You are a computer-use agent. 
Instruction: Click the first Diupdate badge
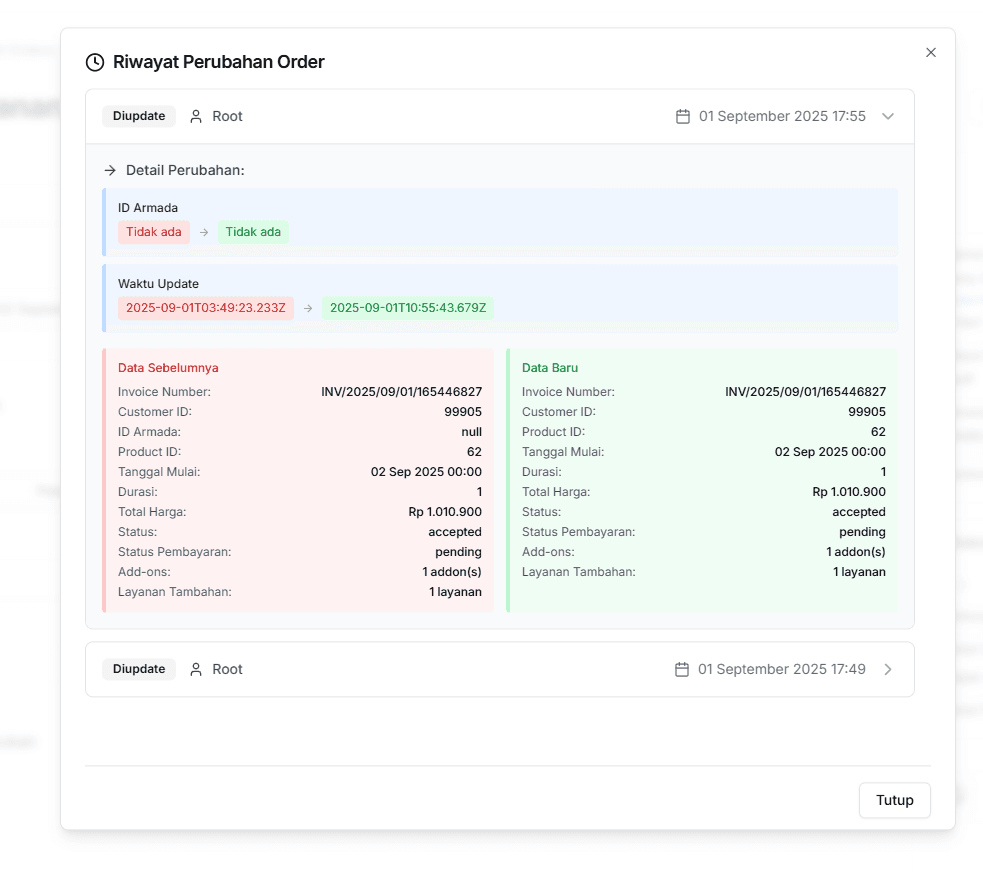pyautogui.click(x=139, y=117)
